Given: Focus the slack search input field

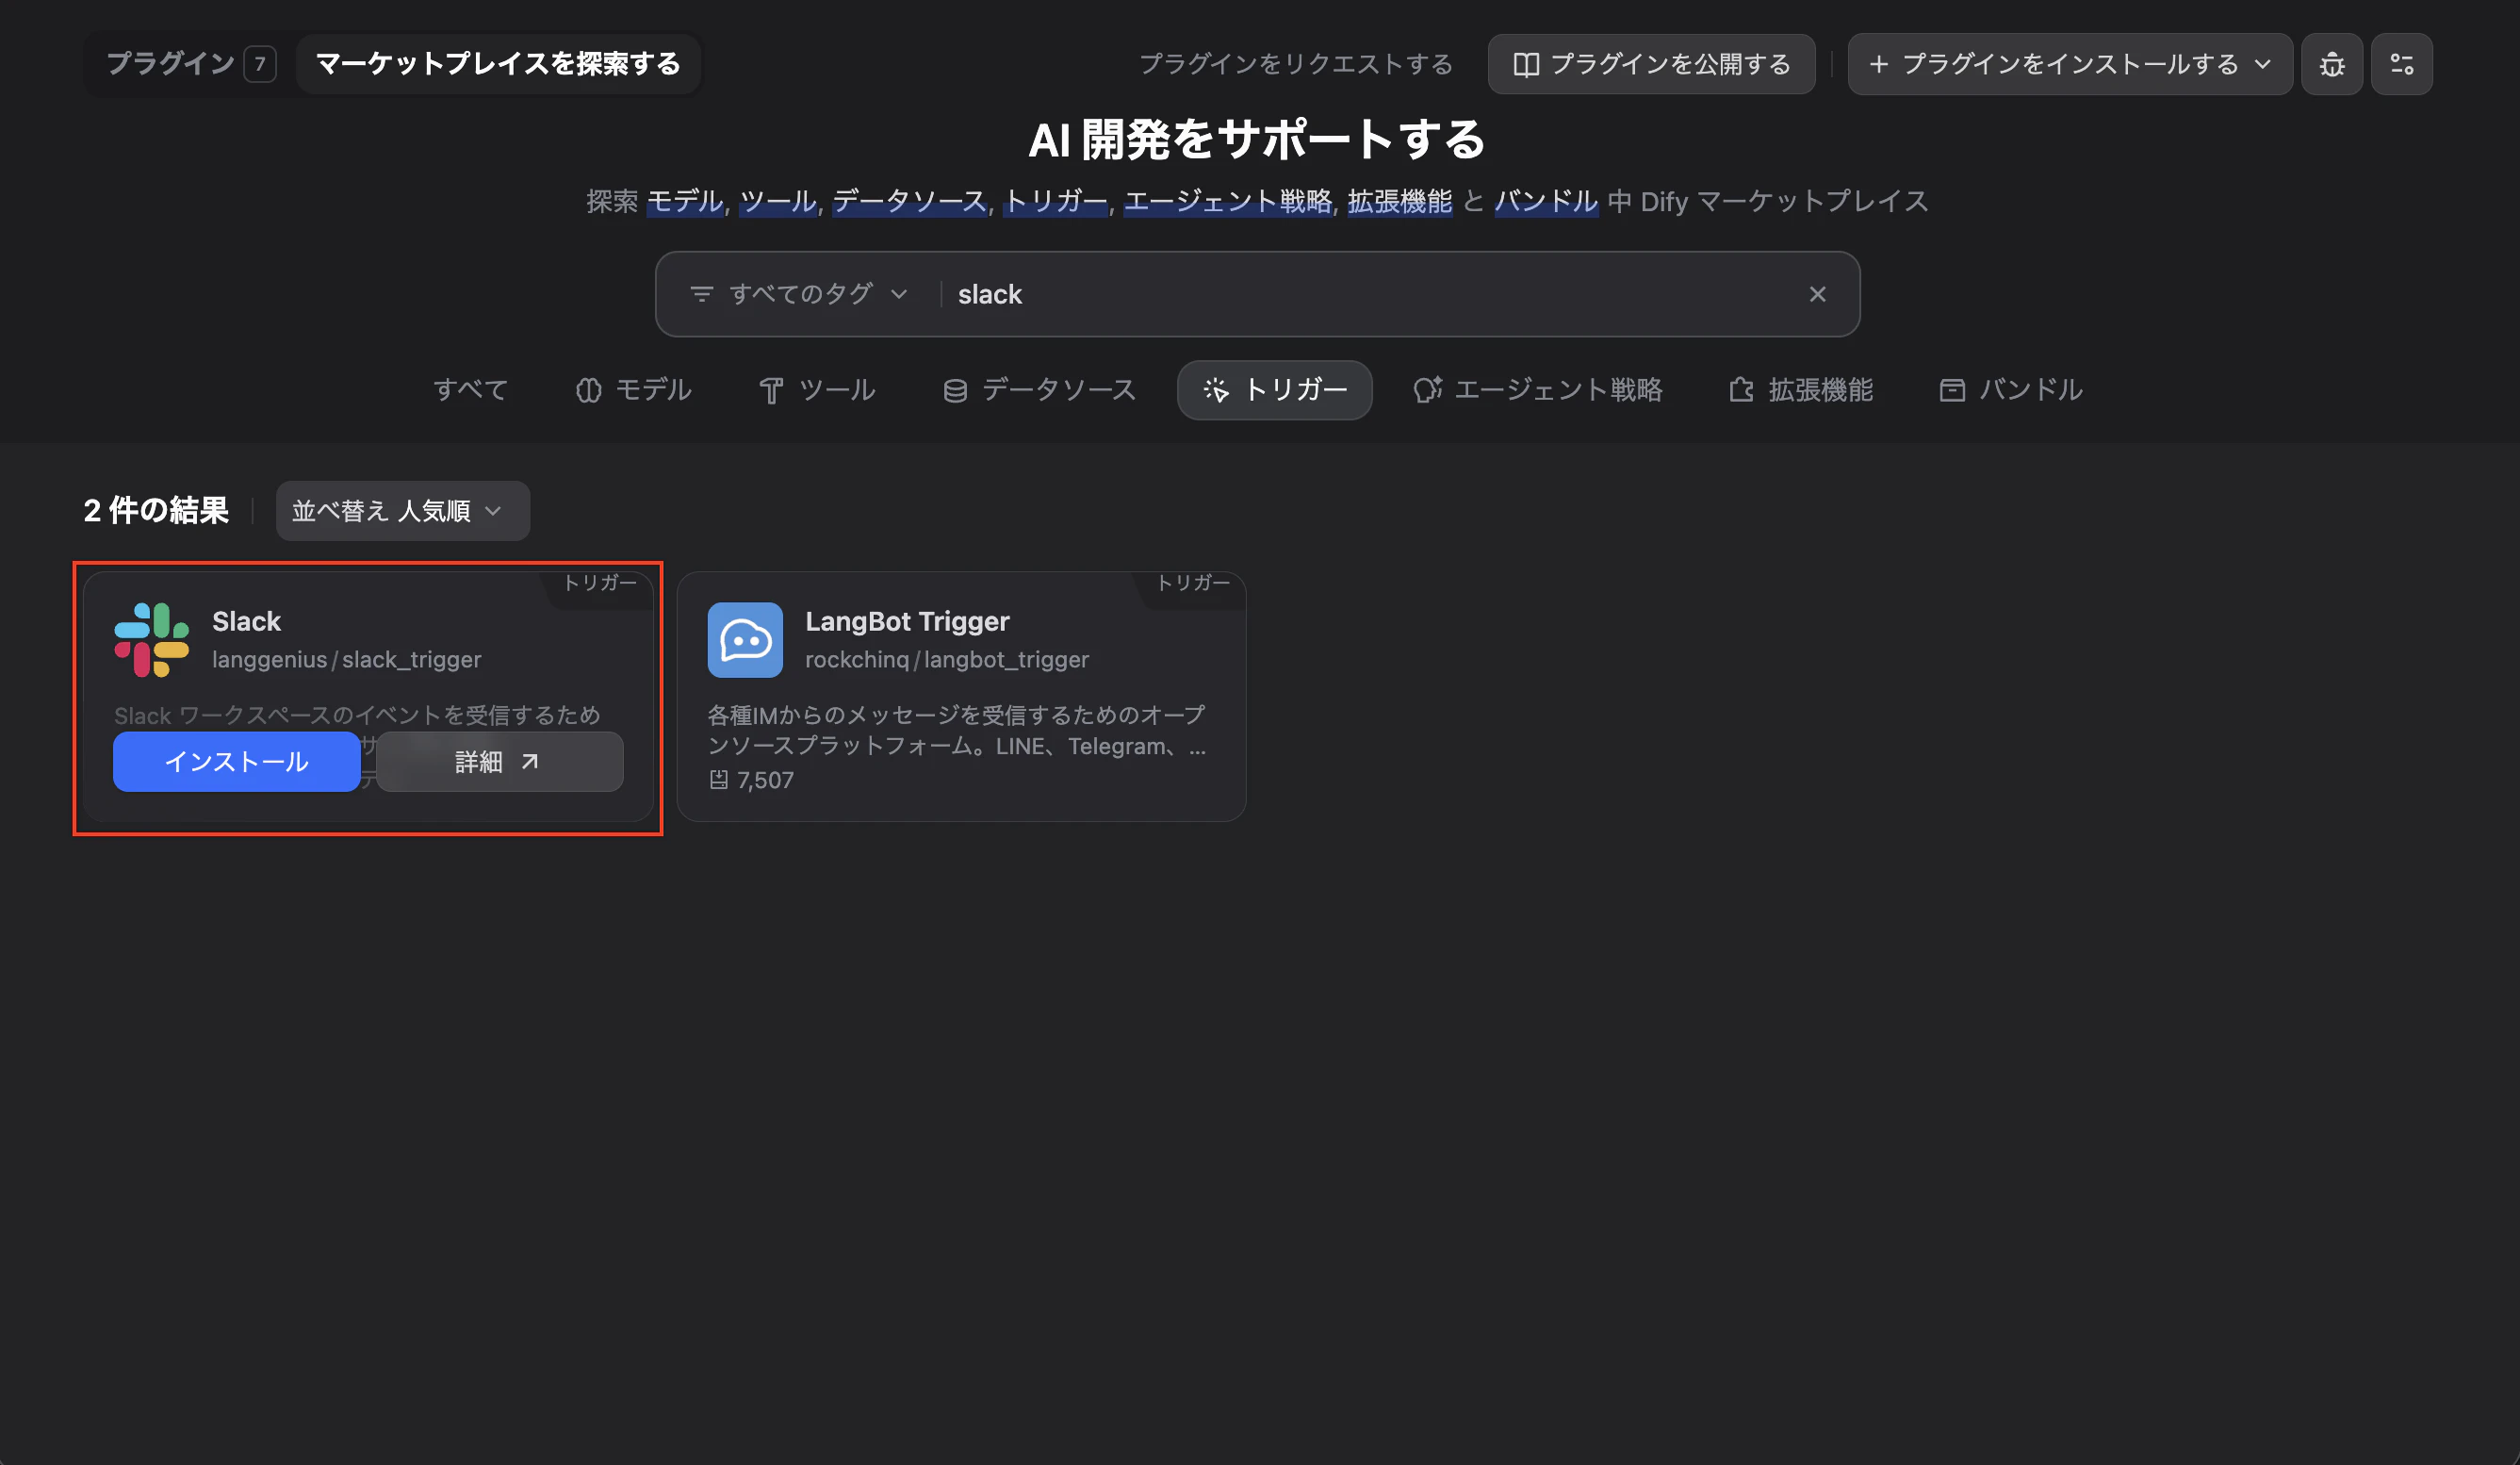Looking at the screenshot, I should (1375, 294).
